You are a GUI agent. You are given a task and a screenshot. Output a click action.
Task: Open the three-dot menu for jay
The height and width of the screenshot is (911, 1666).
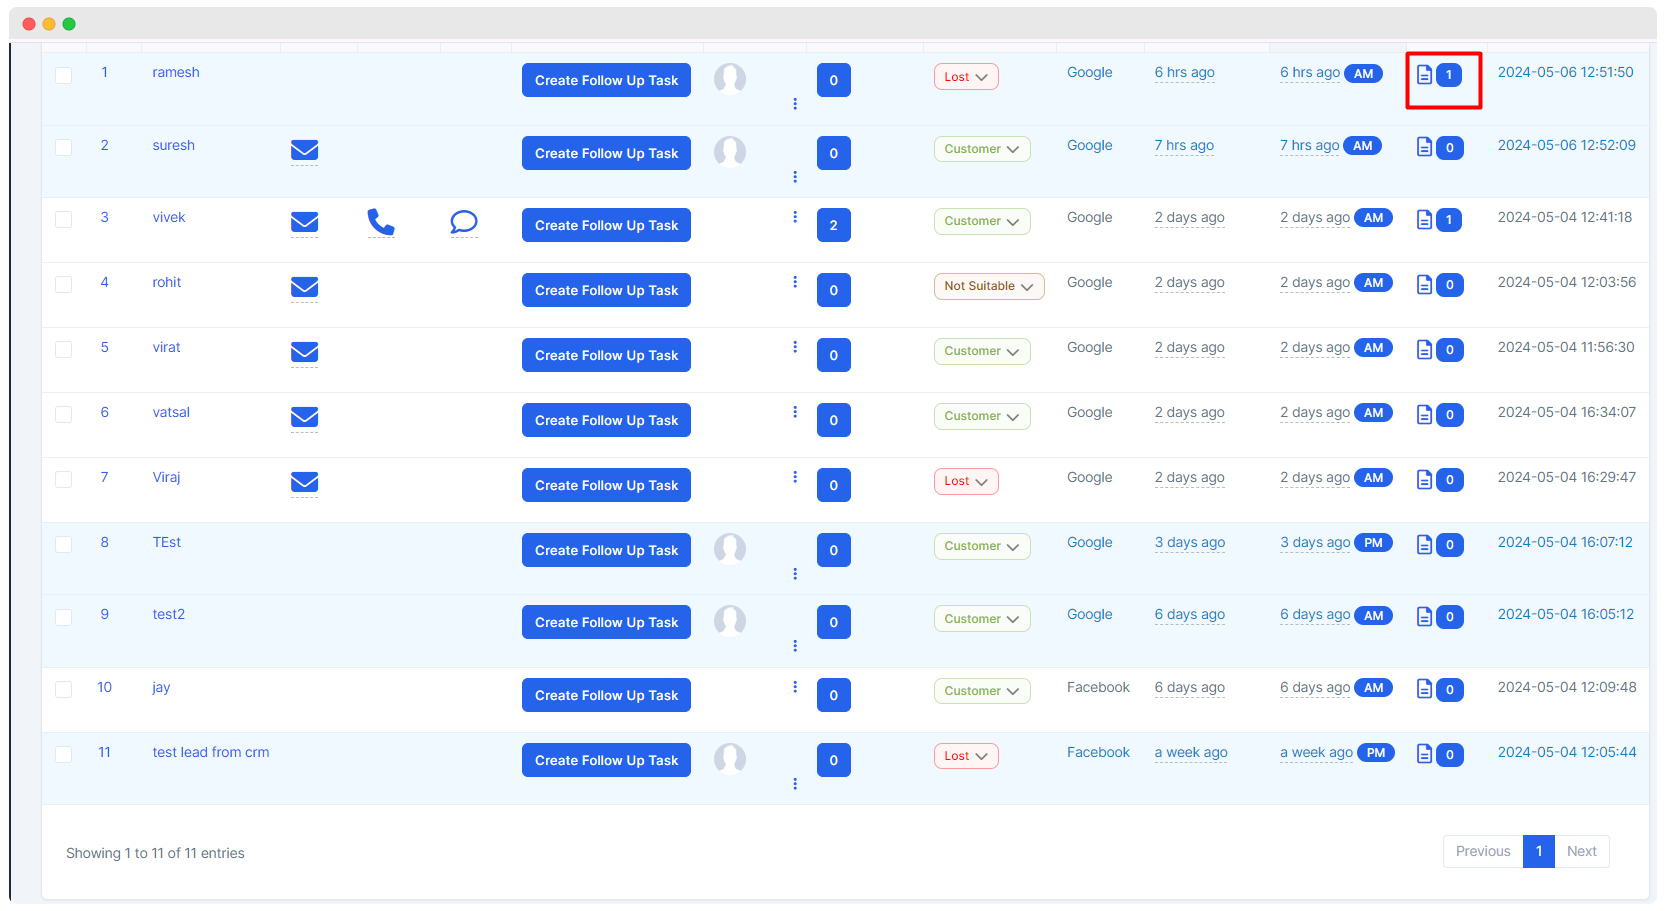coord(795,687)
